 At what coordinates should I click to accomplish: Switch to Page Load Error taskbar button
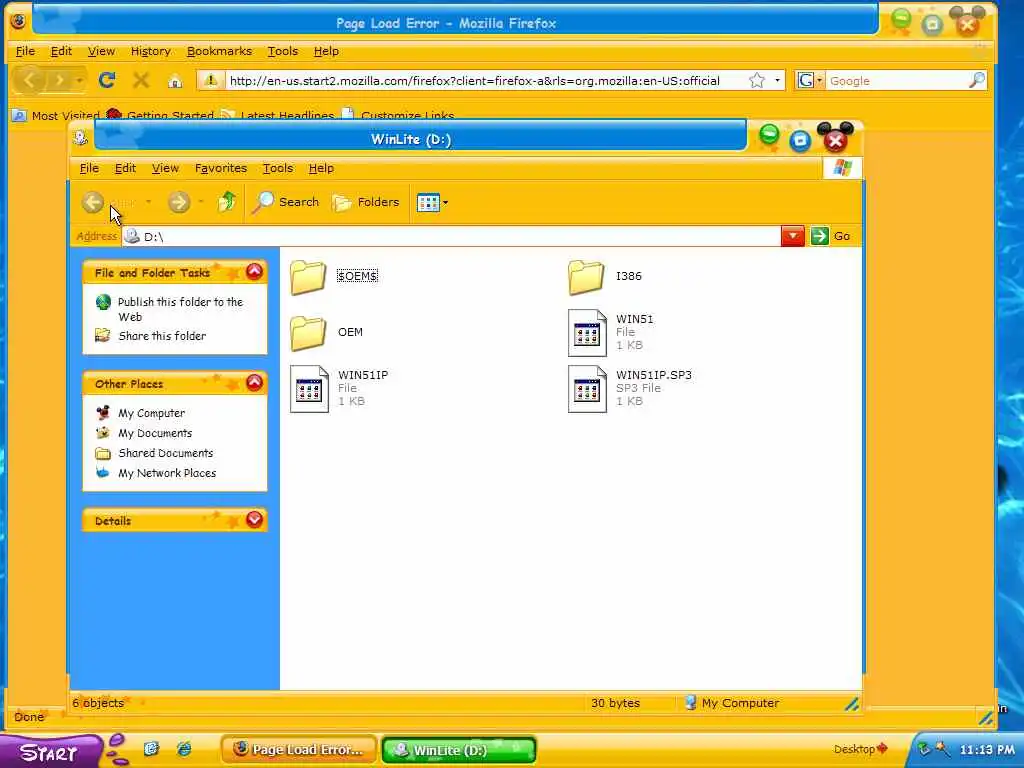299,750
